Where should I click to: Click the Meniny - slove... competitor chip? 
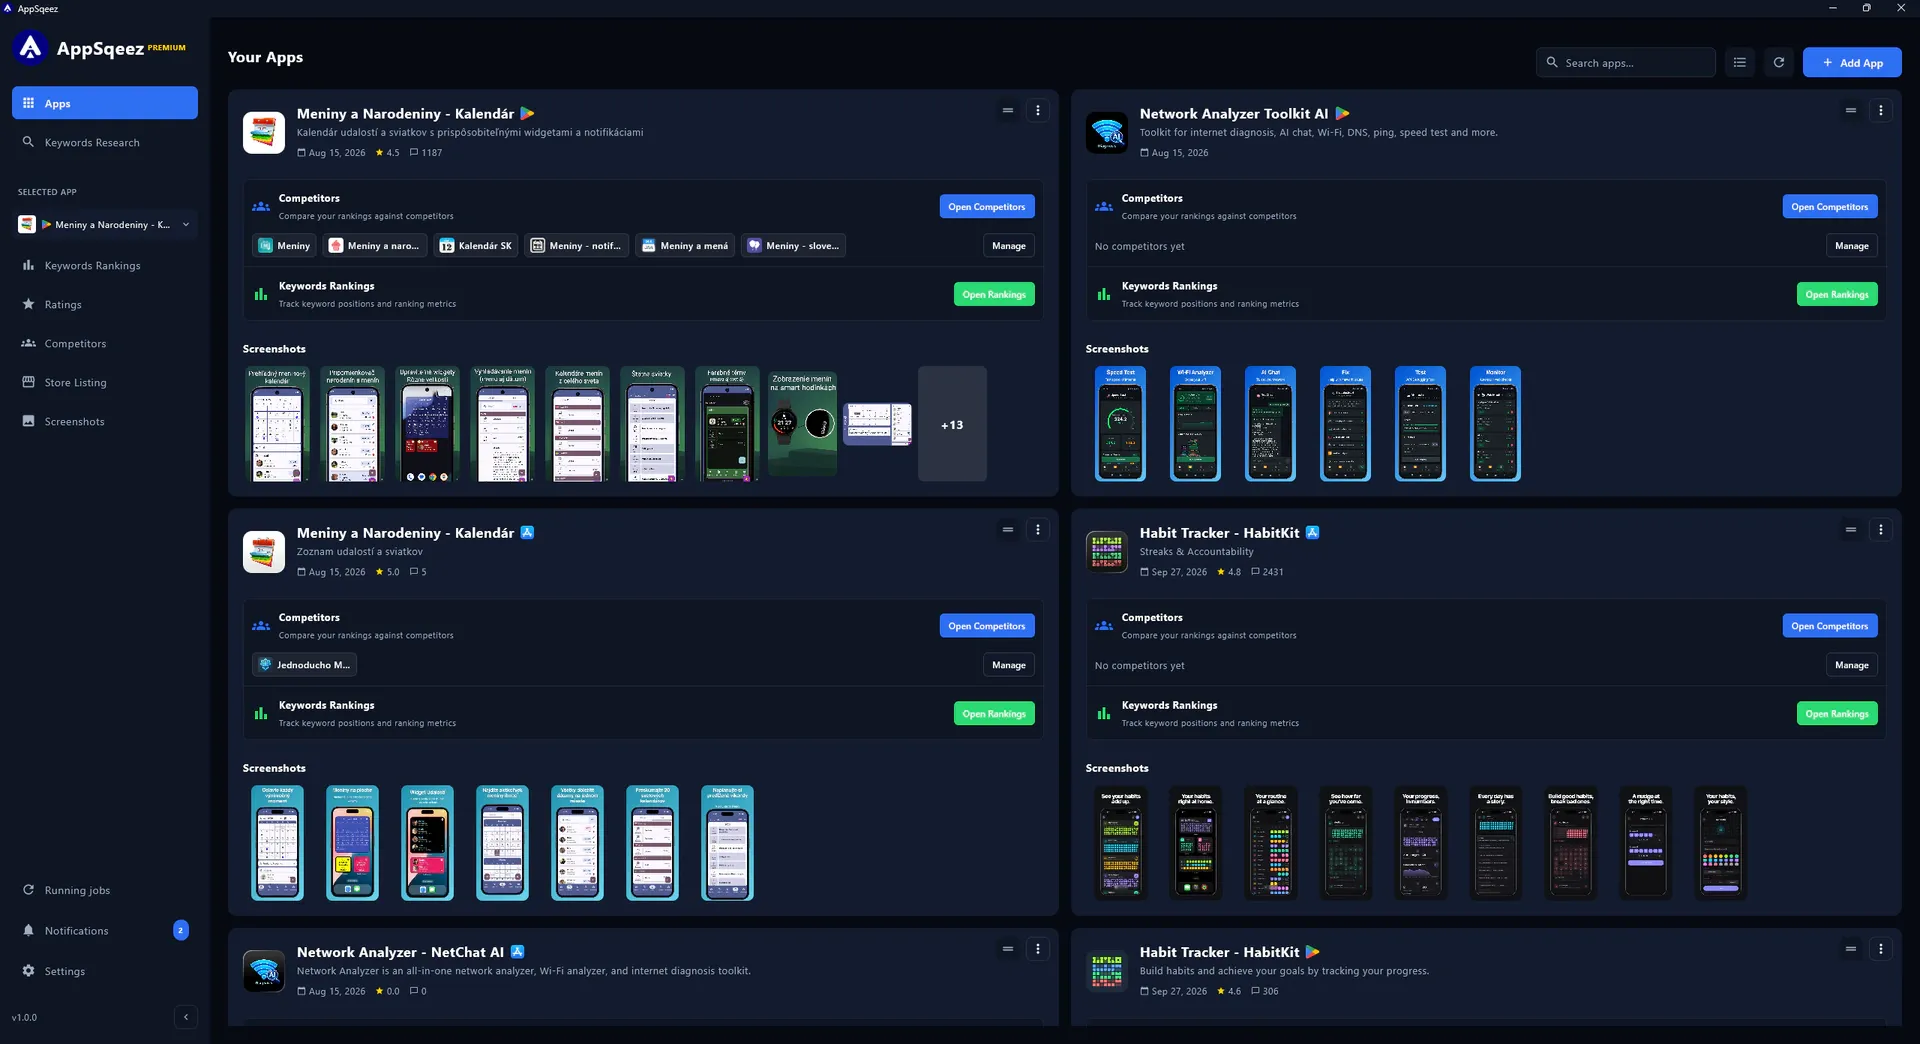click(x=794, y=246)
